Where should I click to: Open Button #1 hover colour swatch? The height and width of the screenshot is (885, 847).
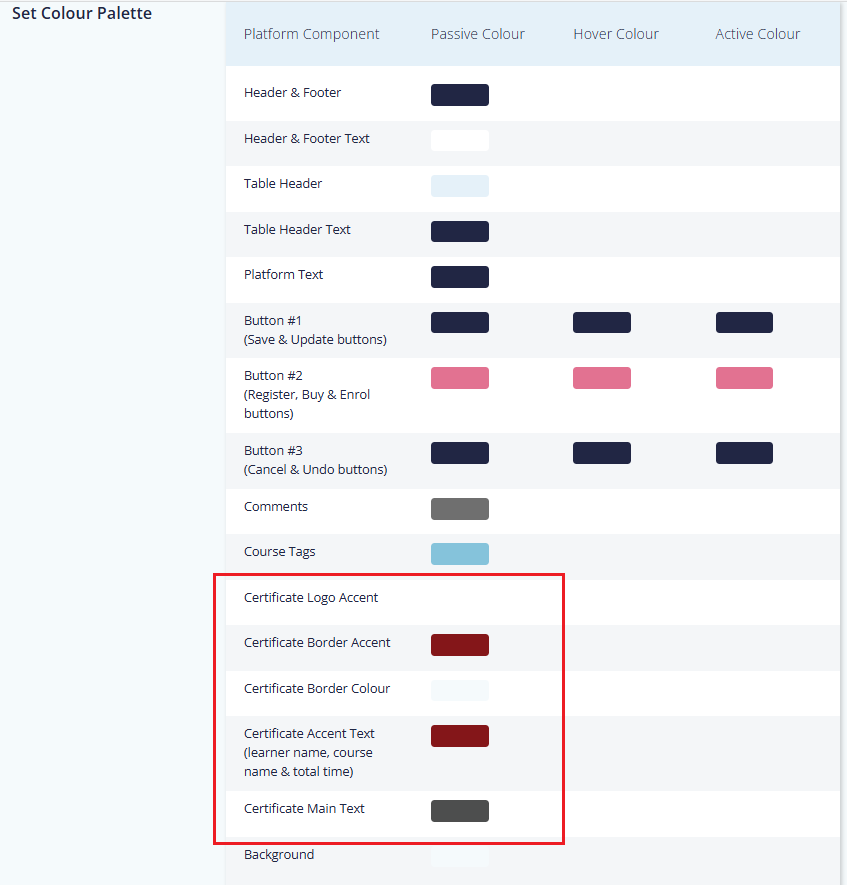602,322
